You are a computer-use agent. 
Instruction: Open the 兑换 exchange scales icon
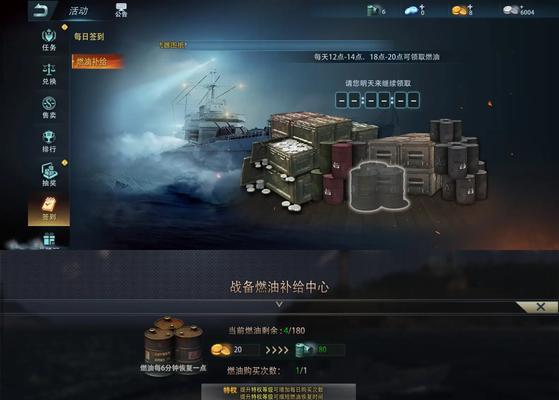point(49,74)
